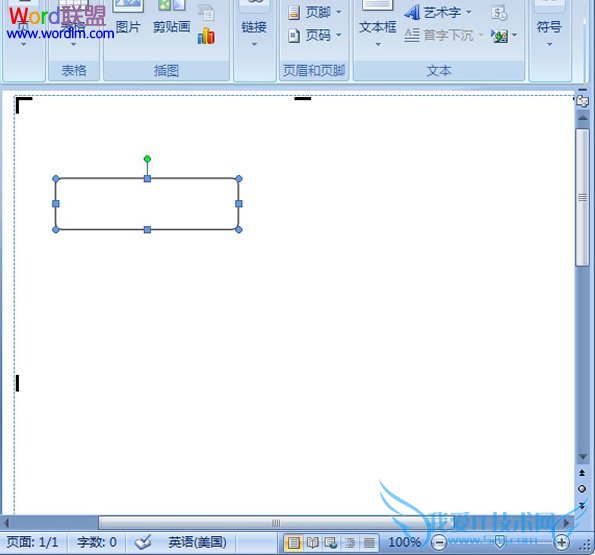This screenshot has height=555, width=595.
Task: Open the zoom dialog via 100%
Action: (x=404, y=542)
